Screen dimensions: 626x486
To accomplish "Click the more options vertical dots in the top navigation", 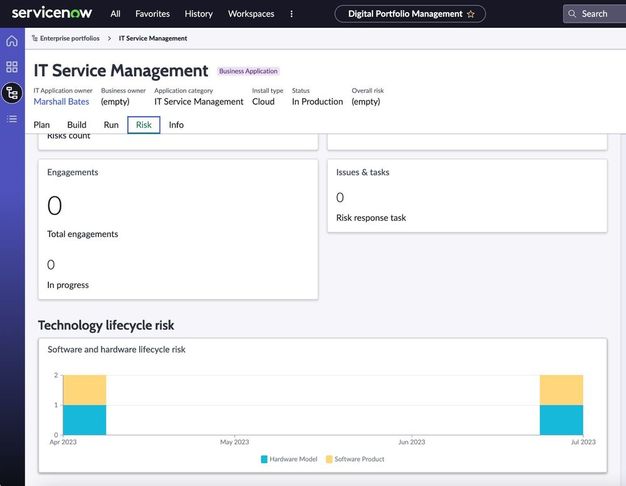I will tap(292, 14).
